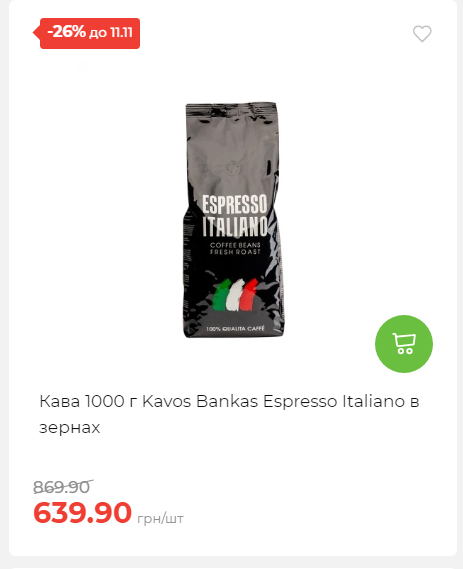Click the white cart symbol inside green circle
463x569 pixels.
404,344
